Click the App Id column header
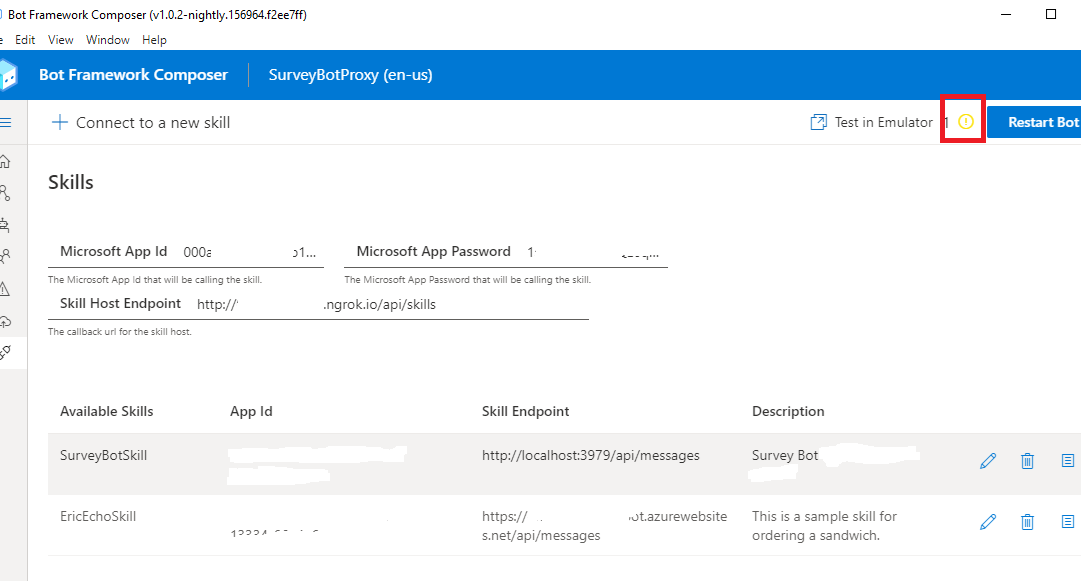The height and width of the screenshot is (581, 1081). (x=251, y=411)
